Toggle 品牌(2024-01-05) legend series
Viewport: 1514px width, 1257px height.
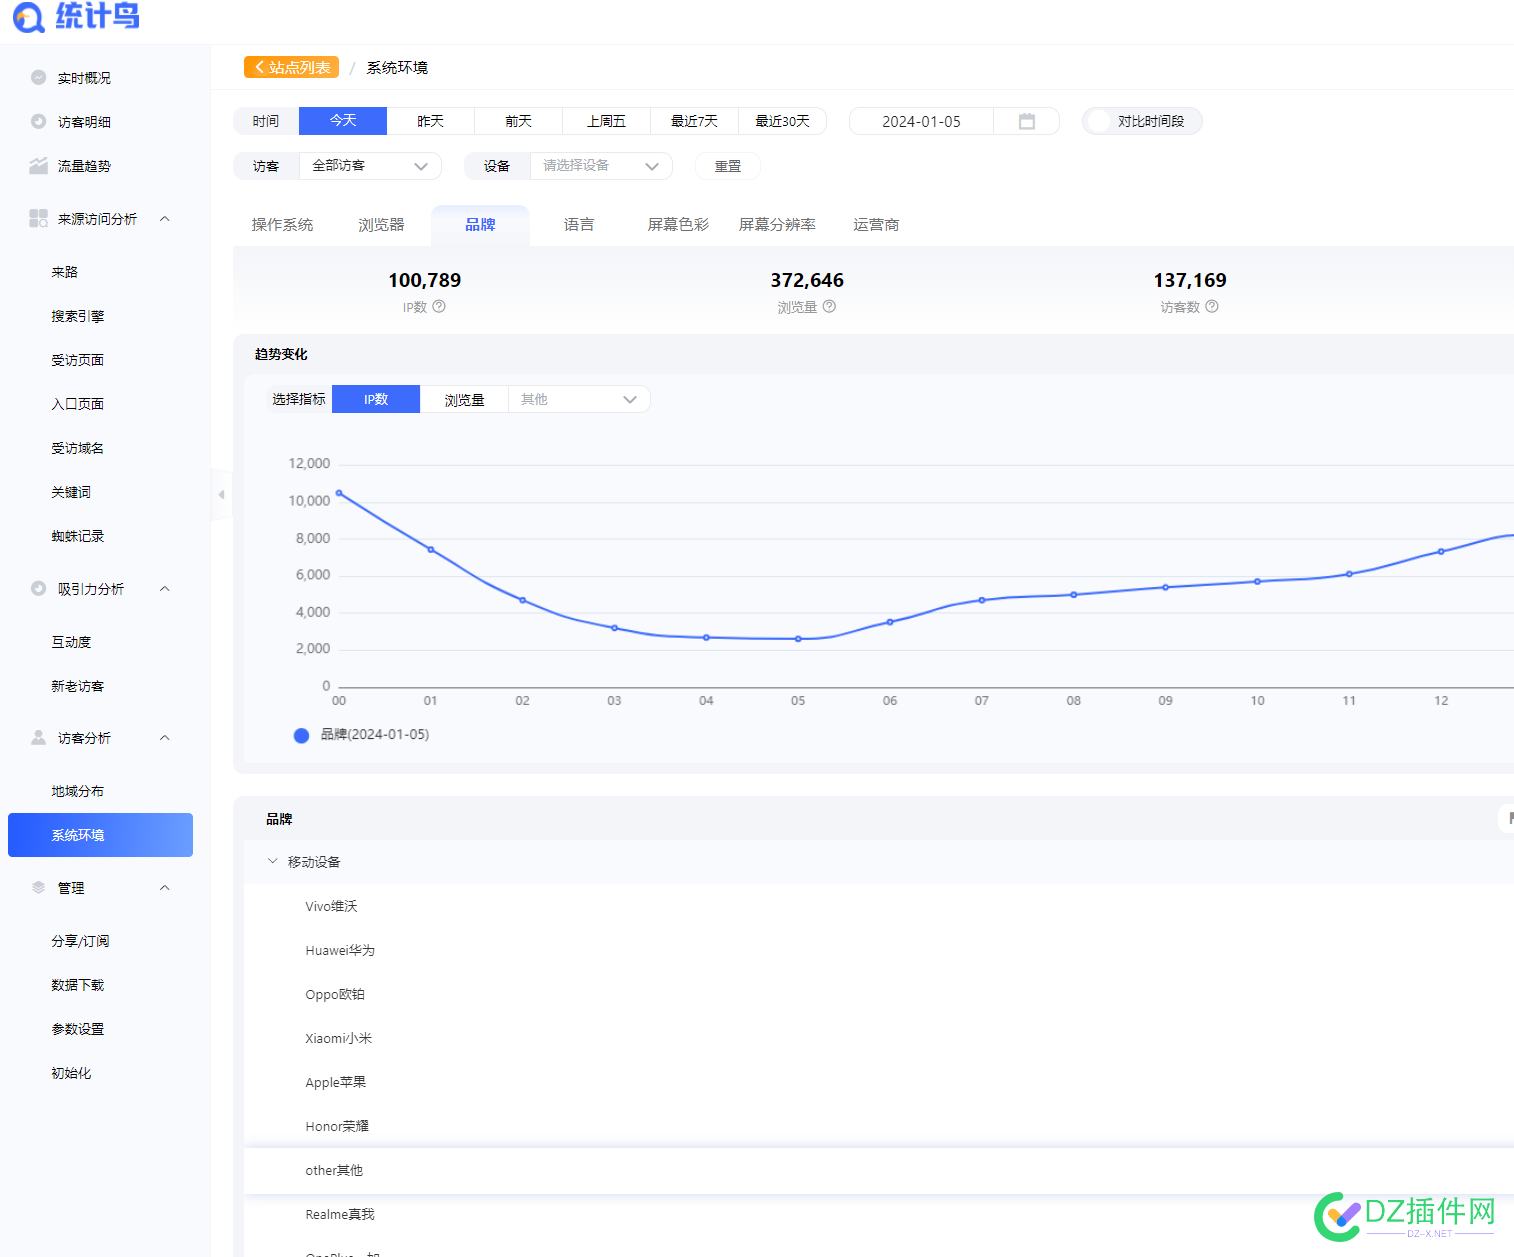[x=361, y=735]
